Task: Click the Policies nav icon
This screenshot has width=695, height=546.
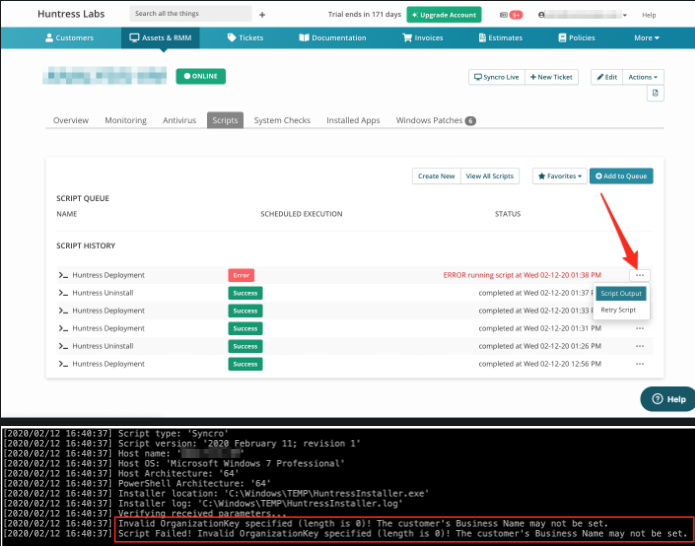Action: pyautogui.click(x=562, y=38)
